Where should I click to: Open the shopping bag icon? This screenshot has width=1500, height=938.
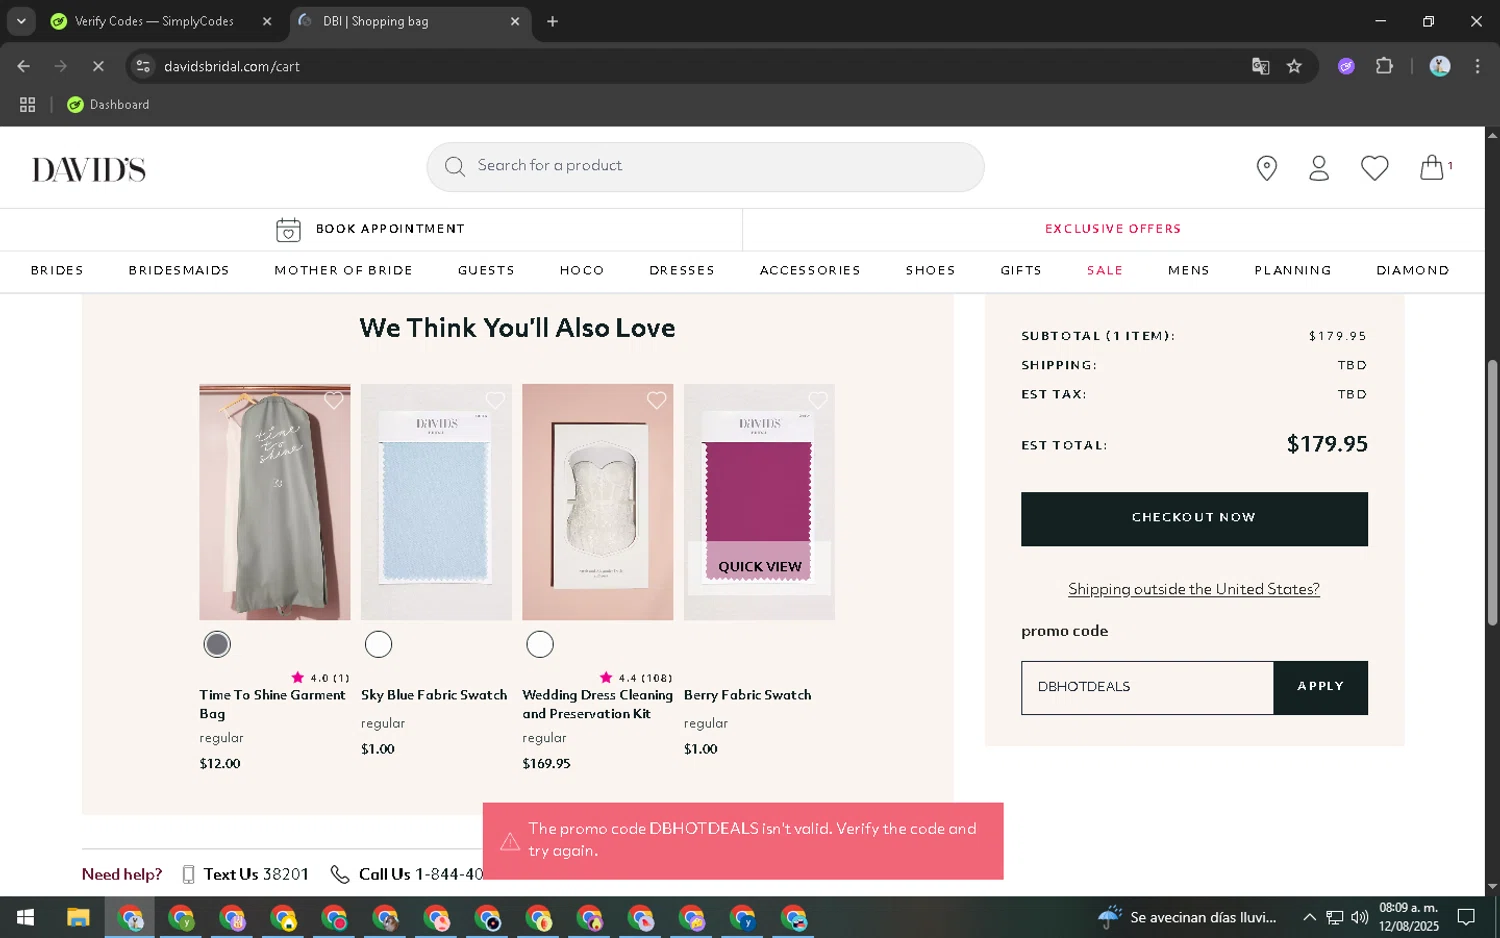coord(1432,167)
